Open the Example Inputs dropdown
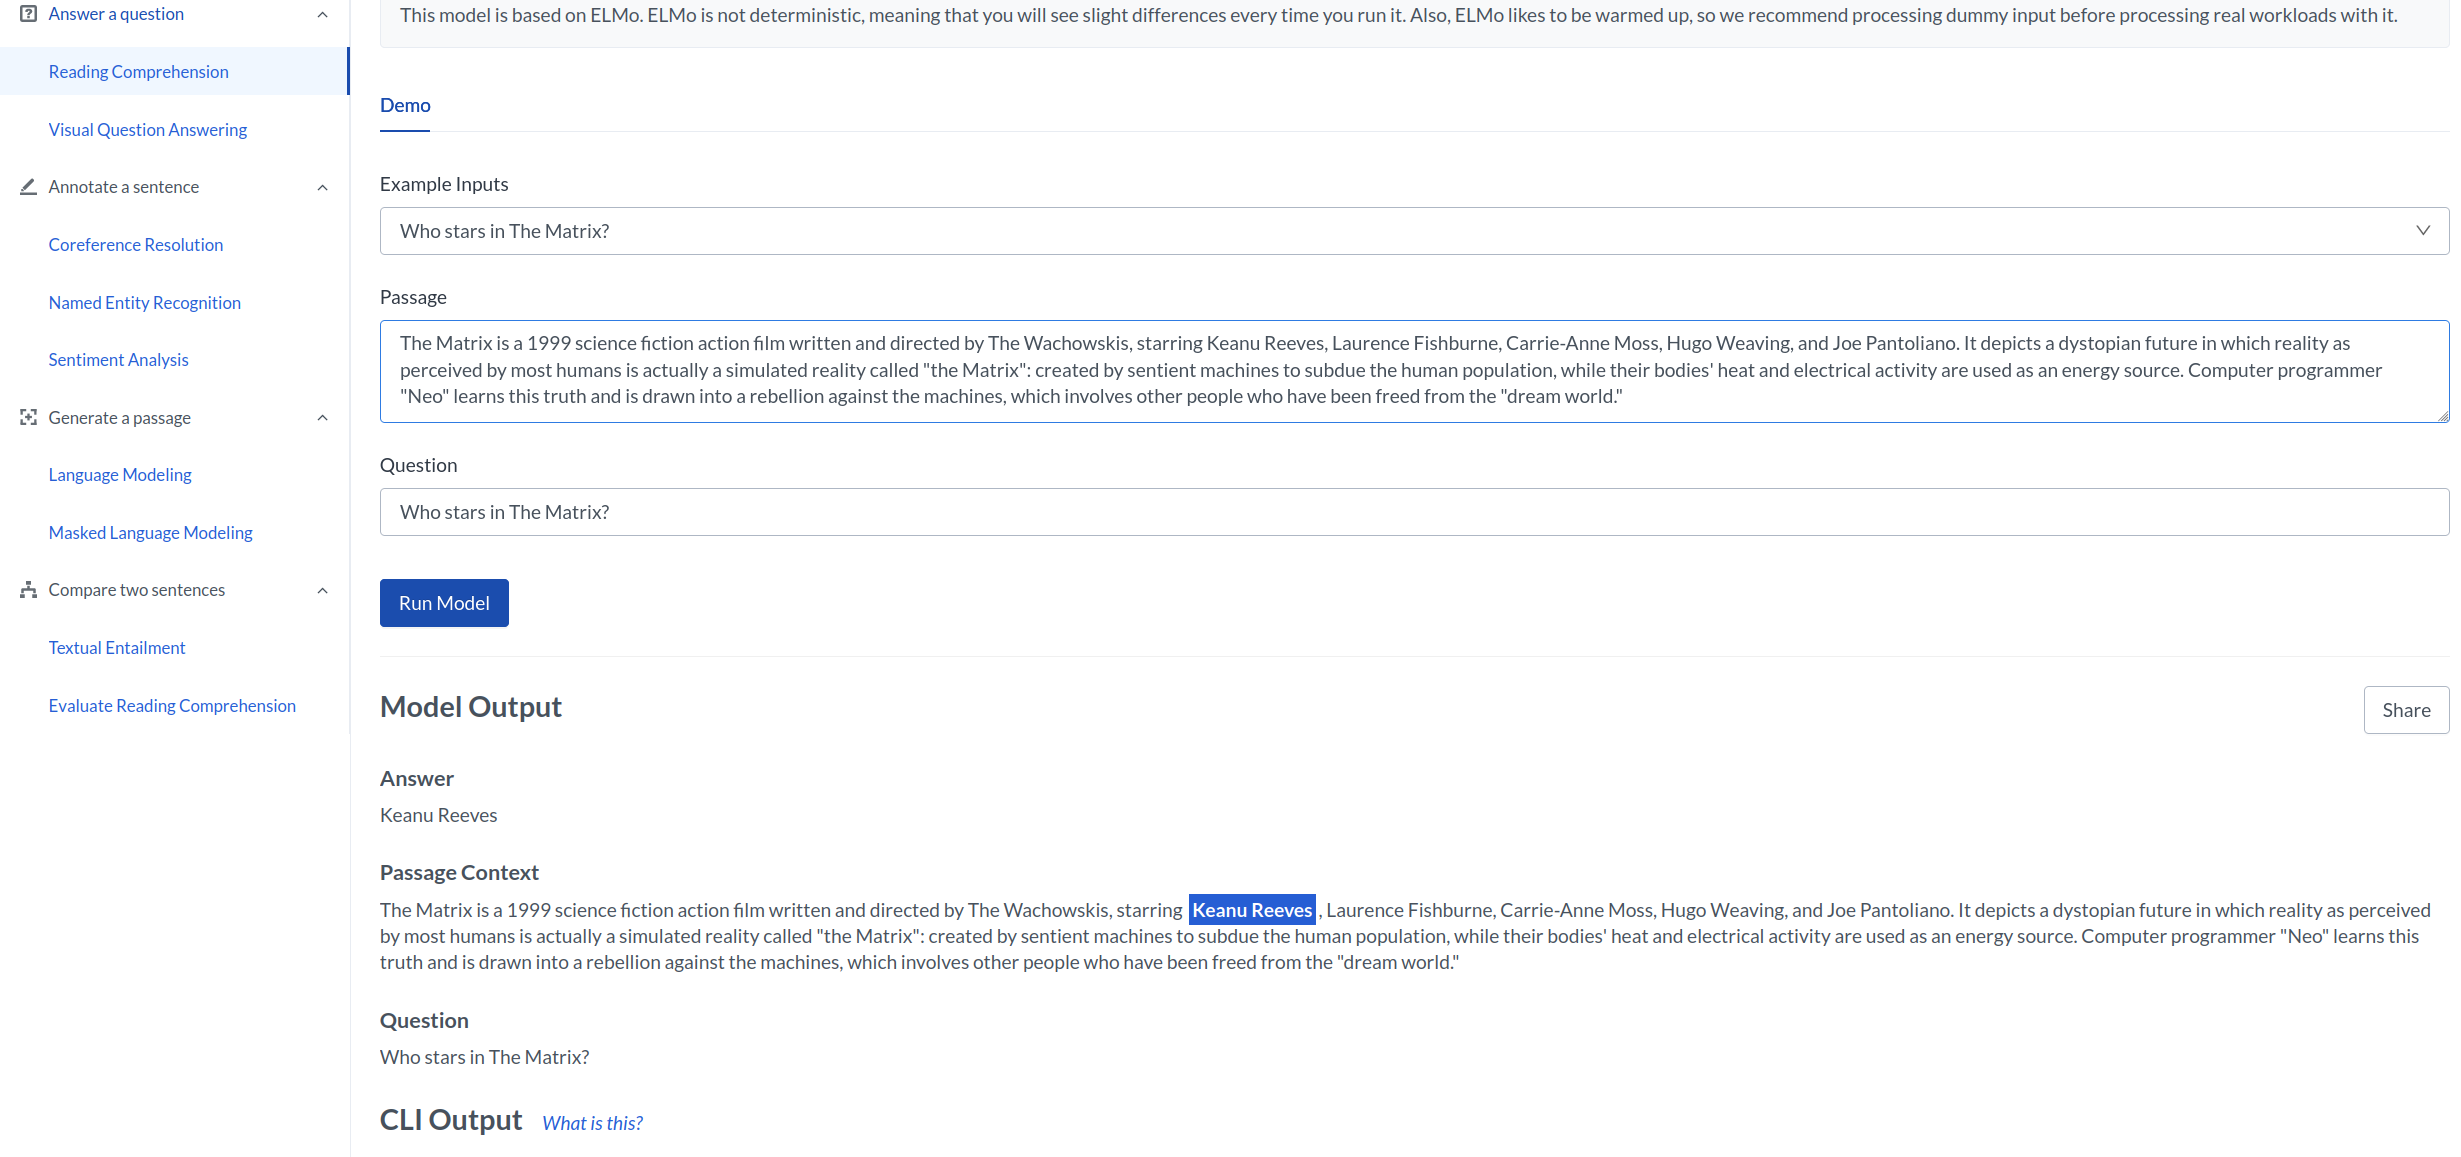 click(1414, 231)
